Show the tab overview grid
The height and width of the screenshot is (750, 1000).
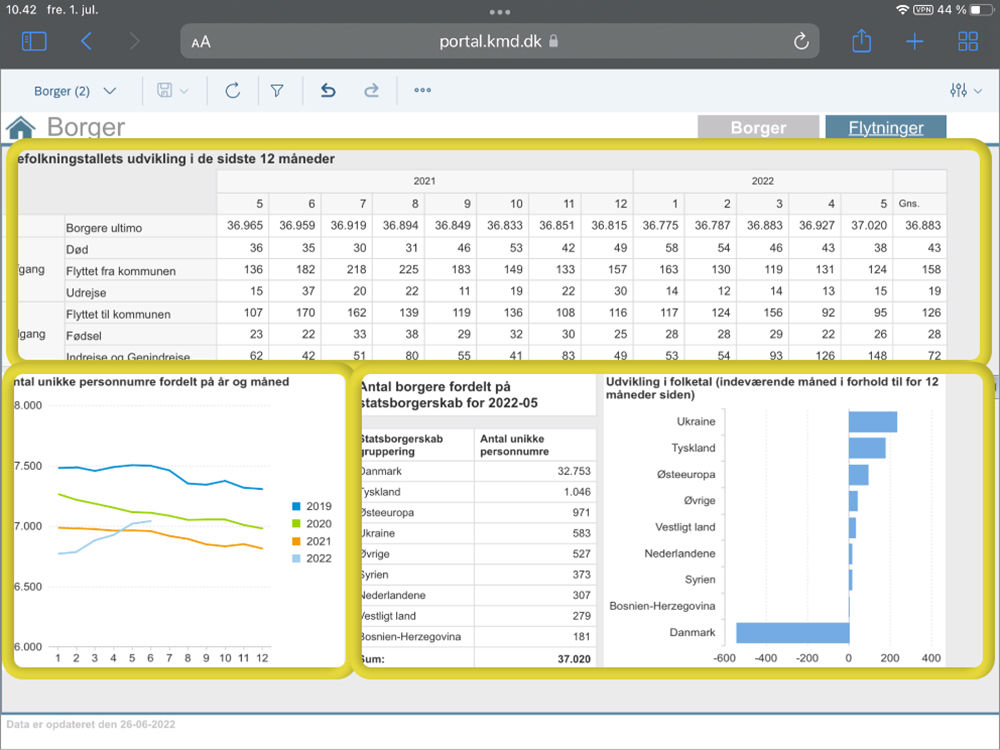pyautogui.click(x=968, y=41)
